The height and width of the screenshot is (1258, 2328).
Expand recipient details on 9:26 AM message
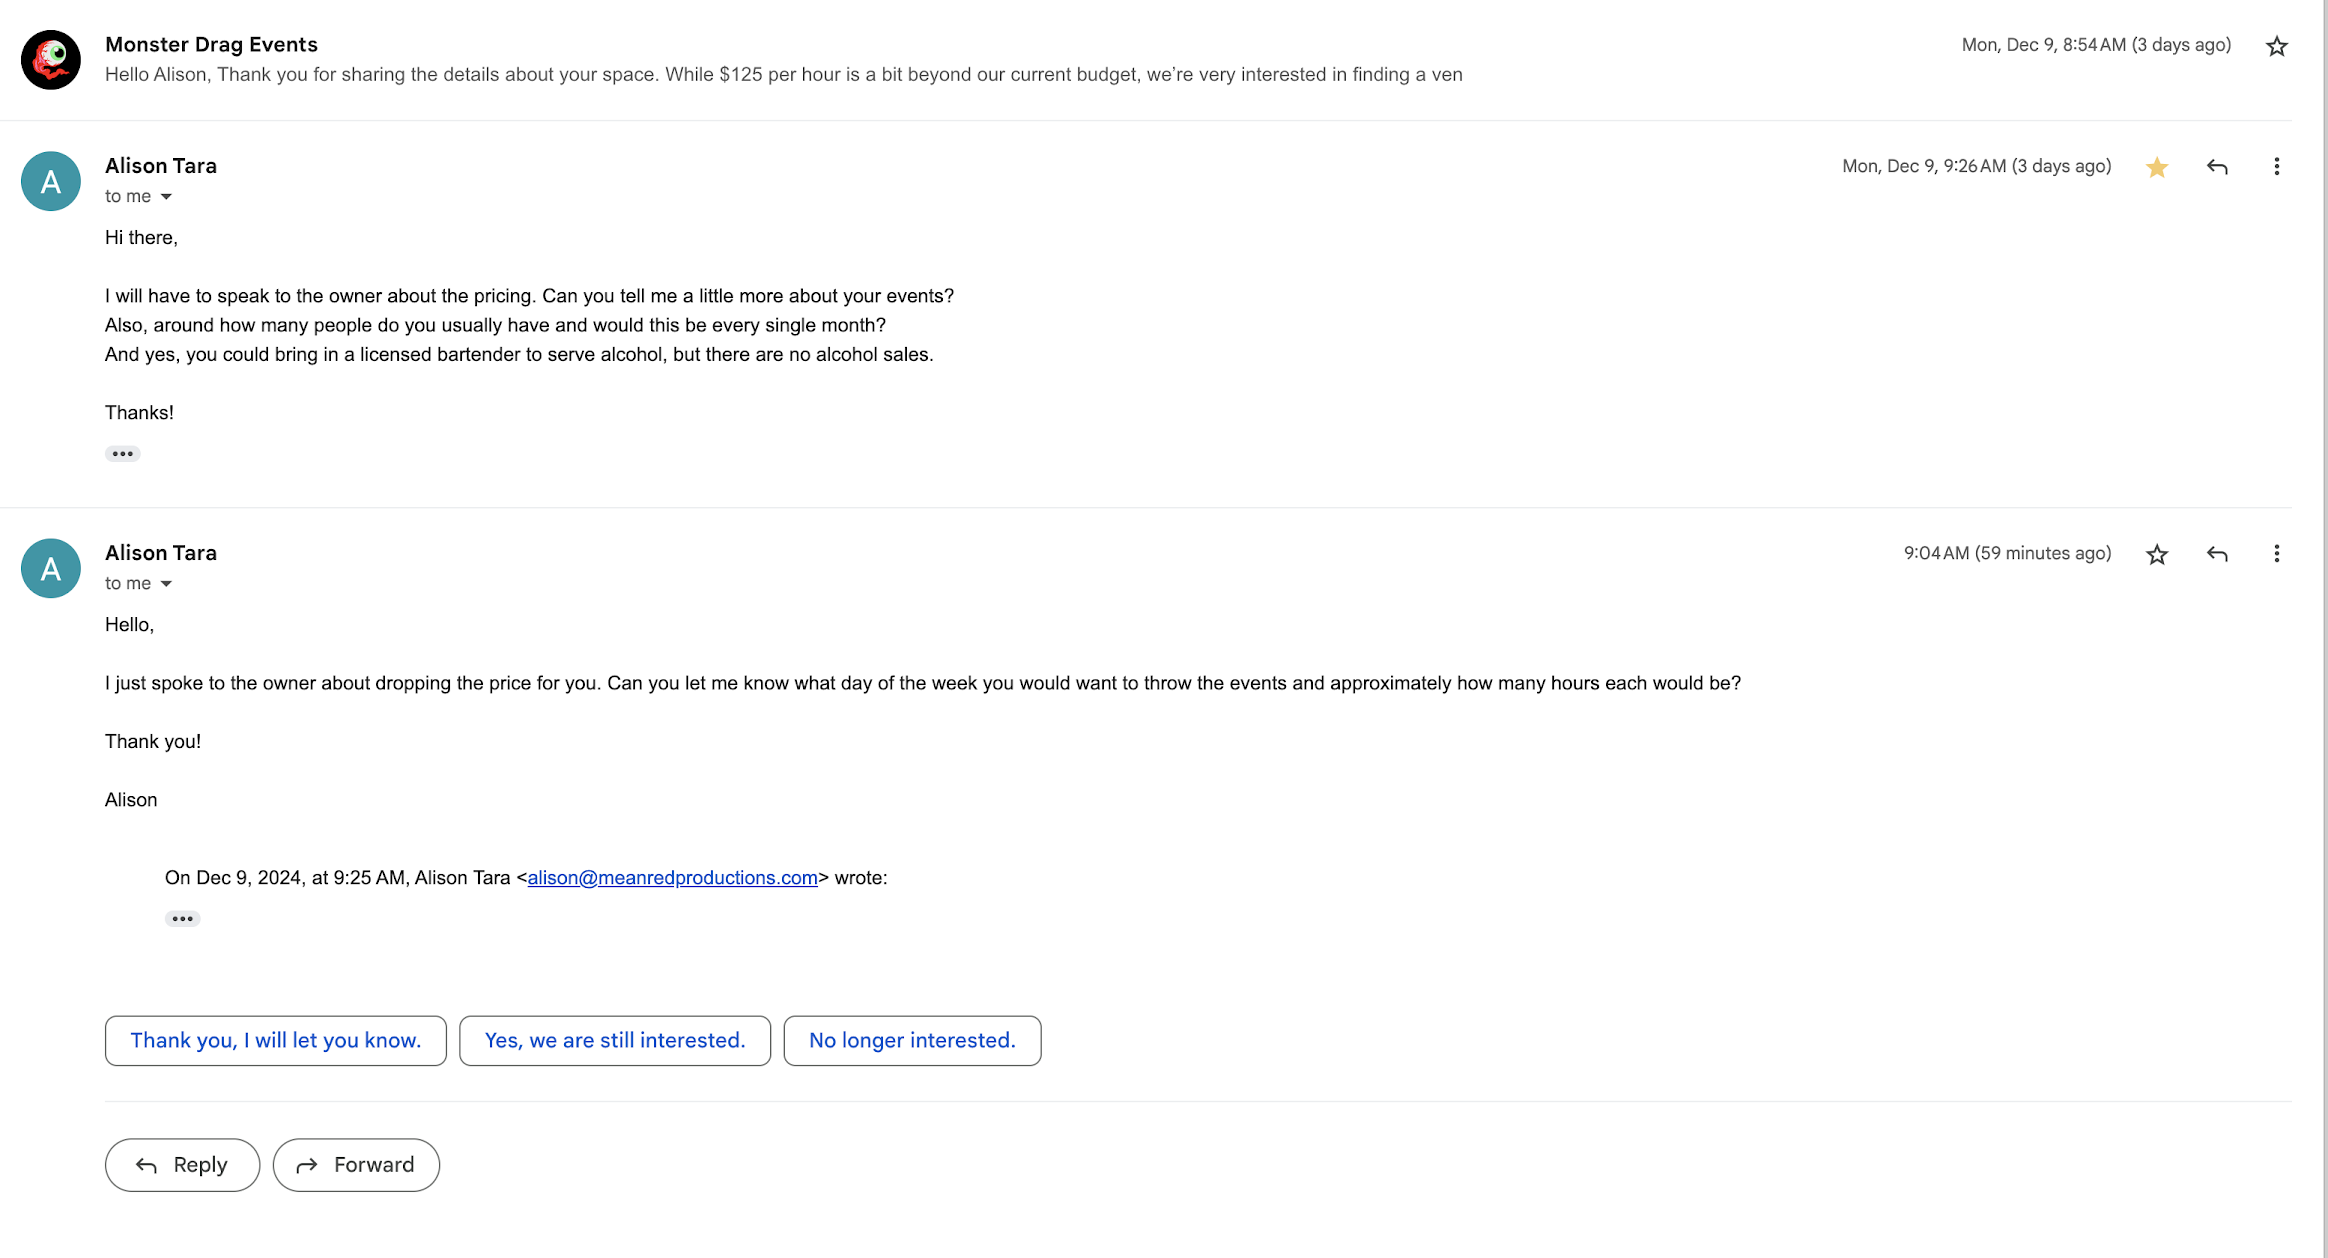click(166, 197)
